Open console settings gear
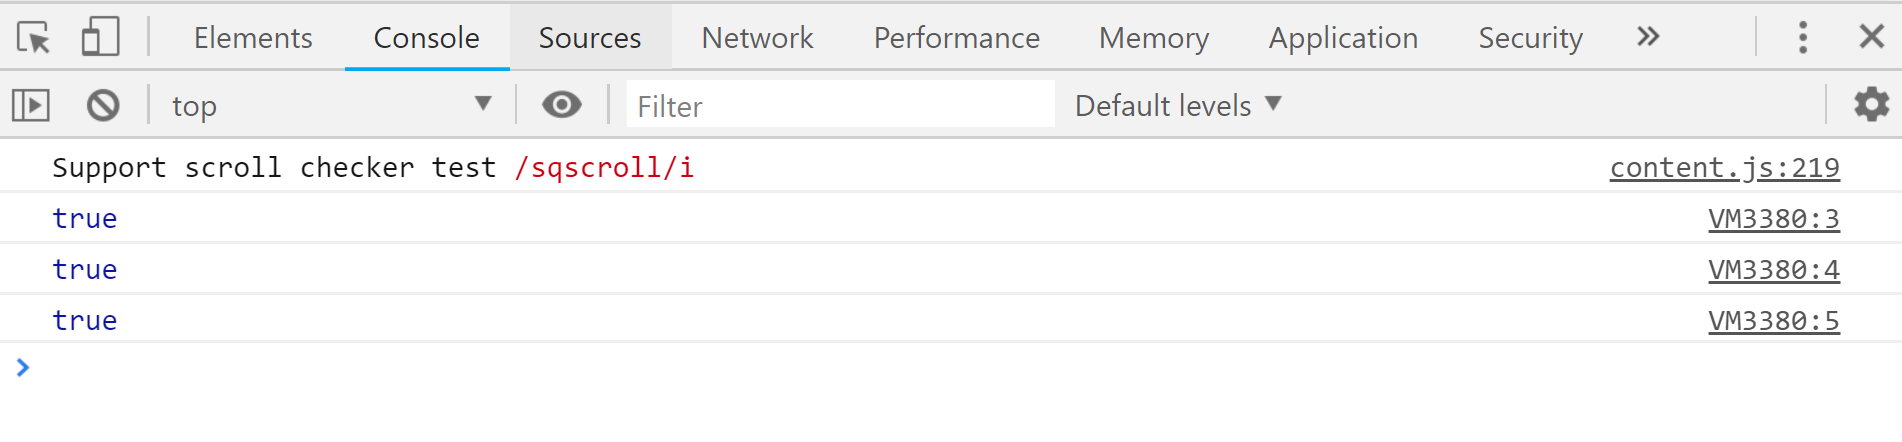This screenshot has width=1902, height=442. pyautogui.click(x=1871, y=105)
